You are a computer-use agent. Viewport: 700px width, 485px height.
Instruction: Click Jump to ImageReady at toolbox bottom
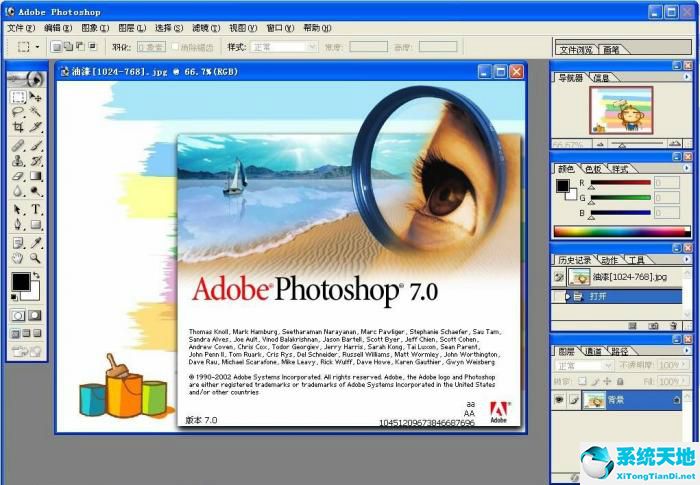pyautogui.click(x=26, y=351)
